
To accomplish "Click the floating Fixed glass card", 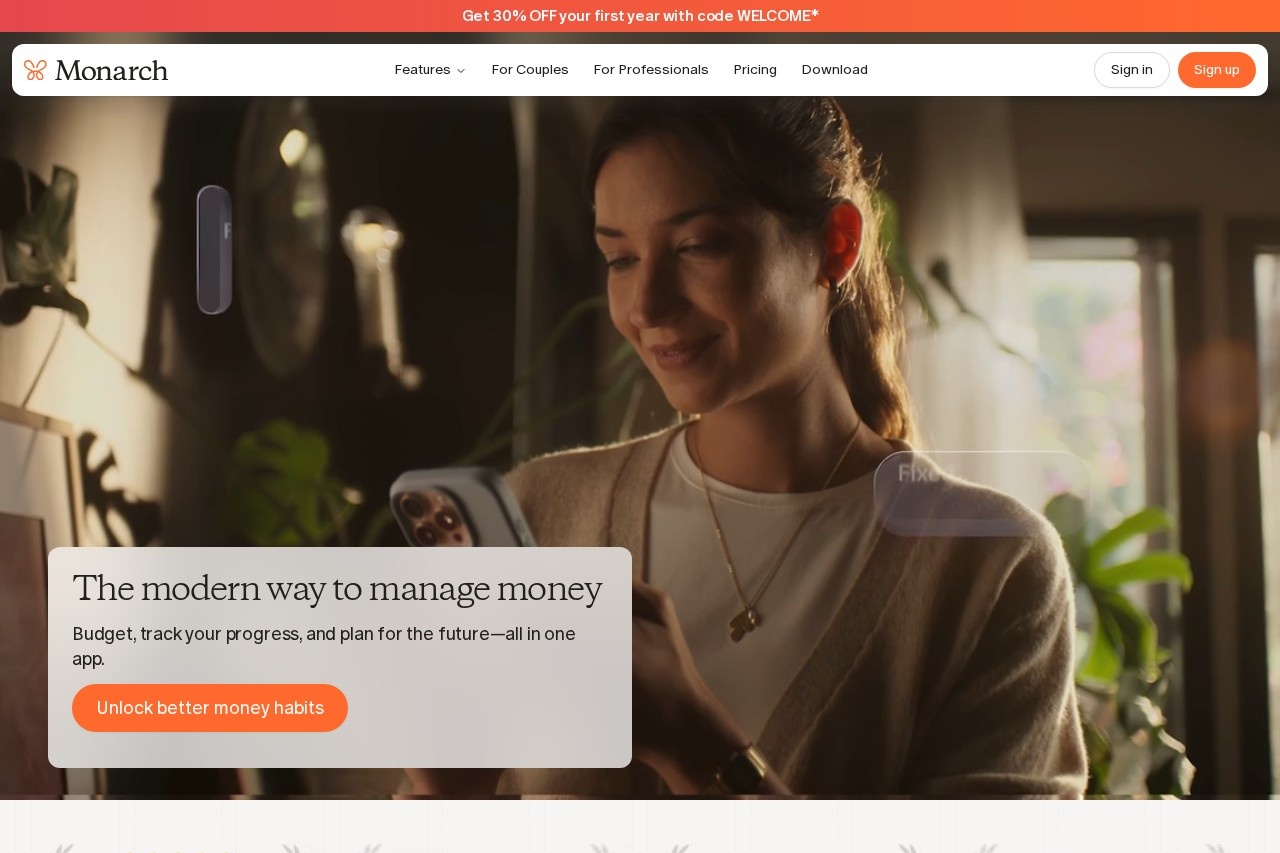I will click(x=980, y=493).
